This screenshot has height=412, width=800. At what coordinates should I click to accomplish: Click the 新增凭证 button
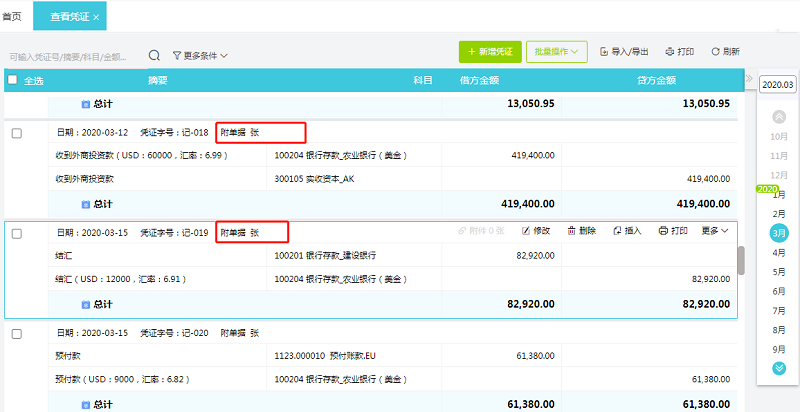click(490, 51)
